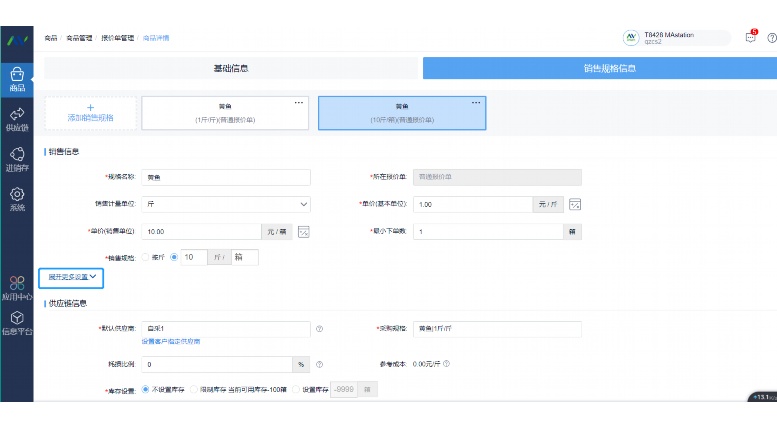Focus the sales spec unit field showing 箱

click(x=245, y=257)
